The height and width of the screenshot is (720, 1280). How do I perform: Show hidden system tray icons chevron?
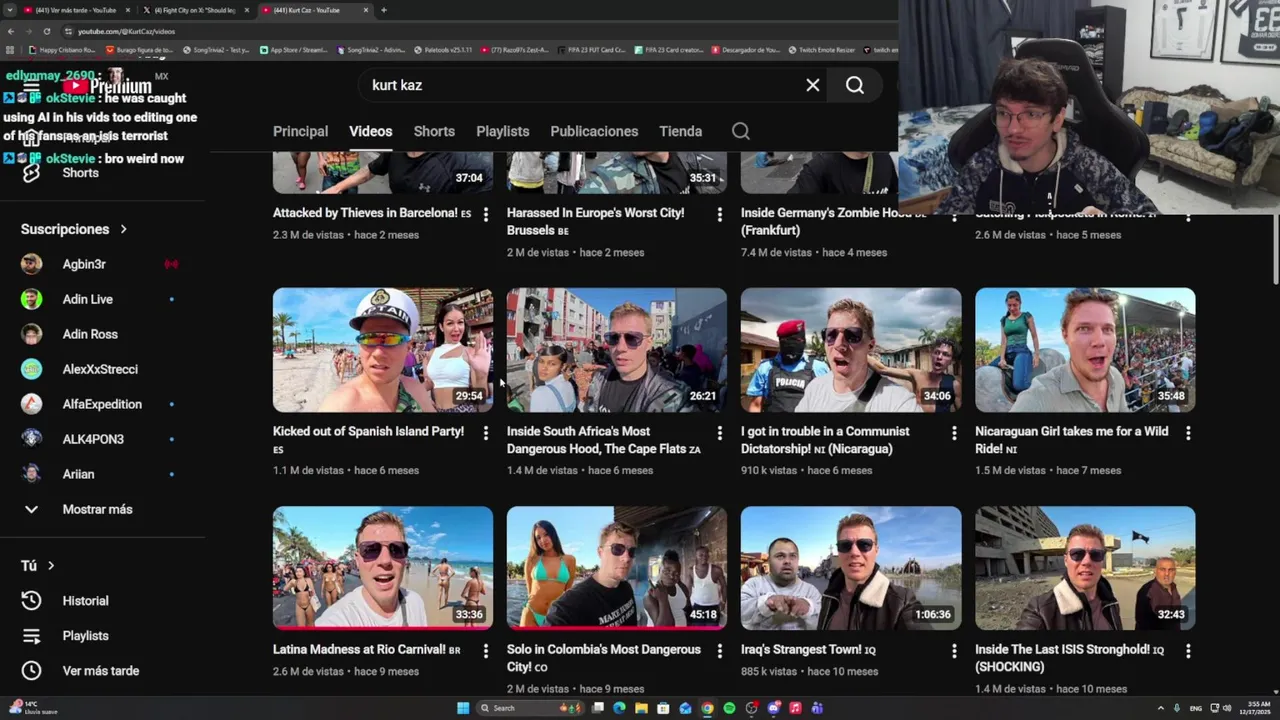(1160, 708)
